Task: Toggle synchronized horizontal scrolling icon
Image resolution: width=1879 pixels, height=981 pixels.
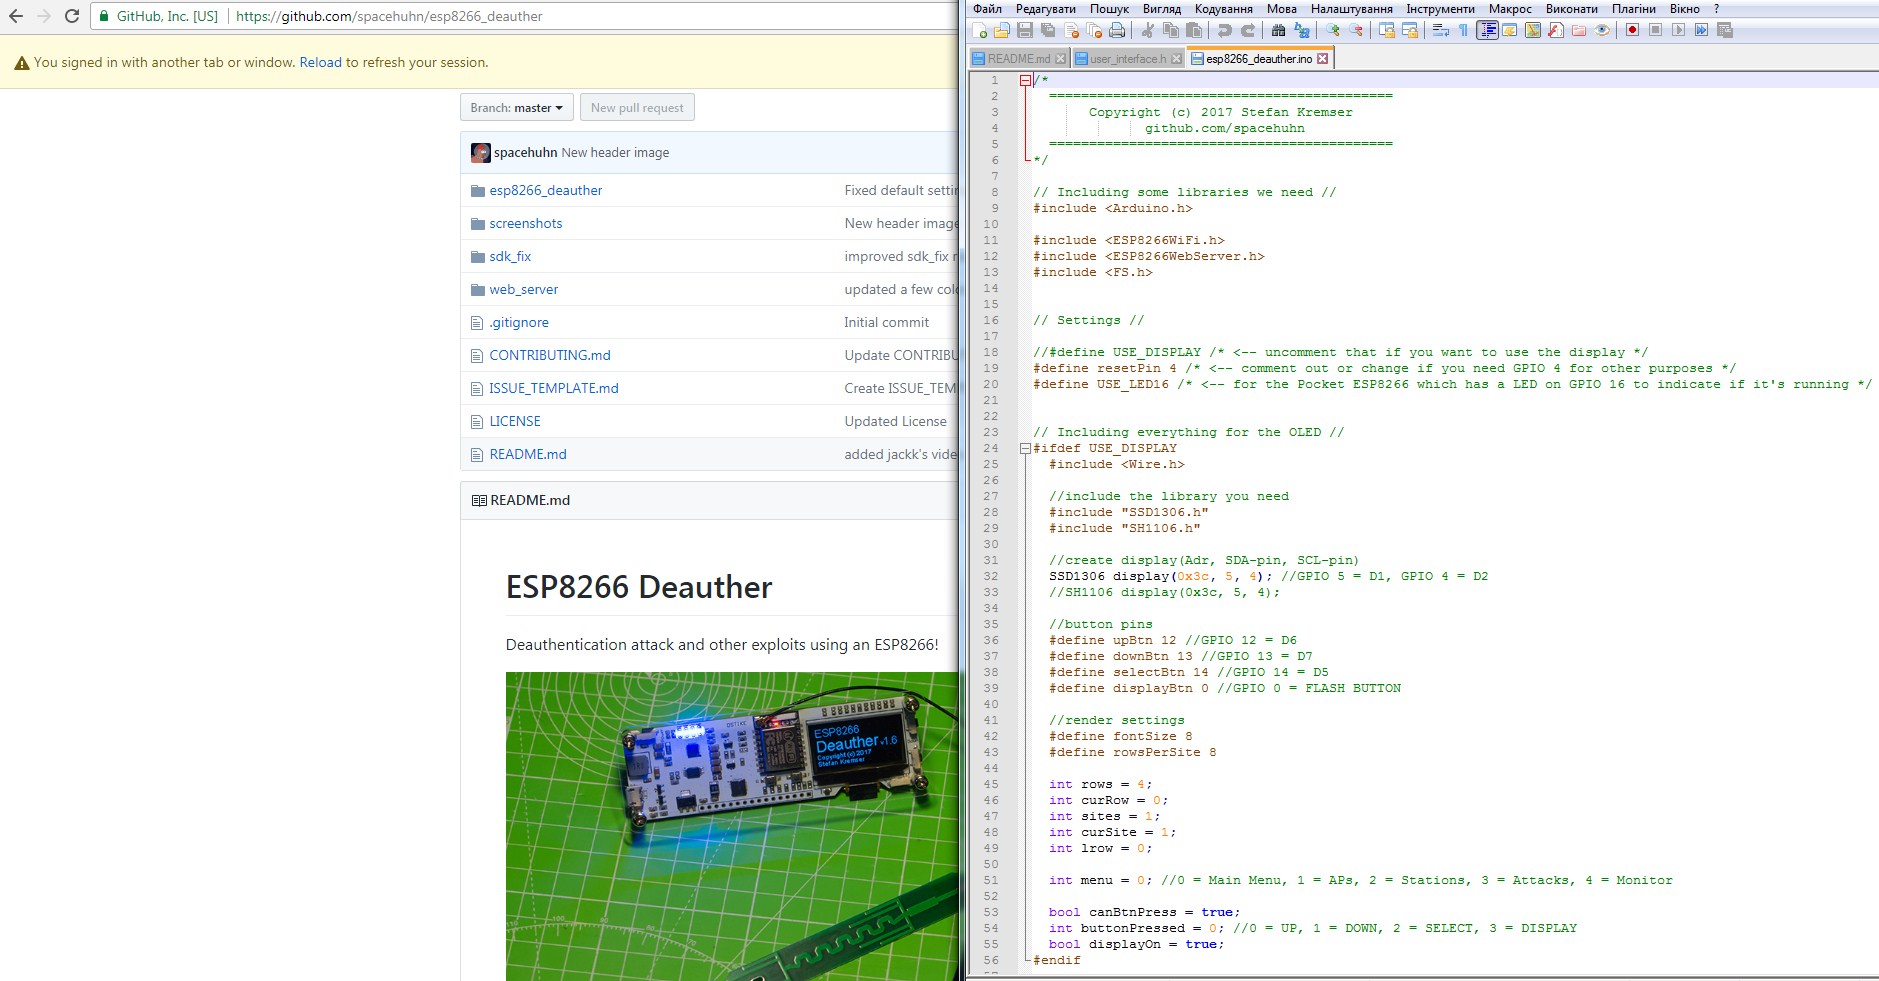Action: pyautogui.click(x=1409, y=30)
